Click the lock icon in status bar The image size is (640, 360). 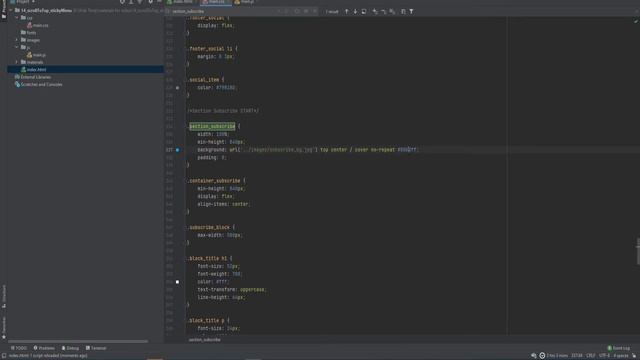[x=634, y=356]
